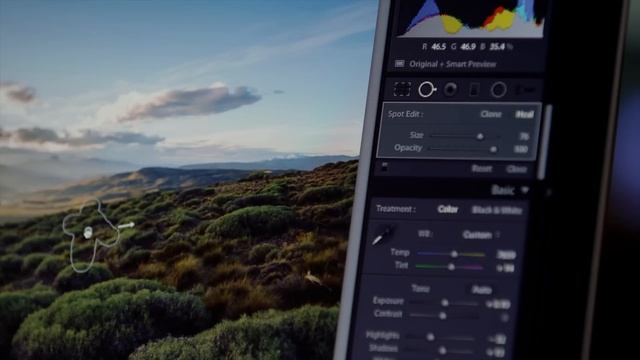Set Treatment to Color
The height and width of the screenshot is (360, 640).
448,209
